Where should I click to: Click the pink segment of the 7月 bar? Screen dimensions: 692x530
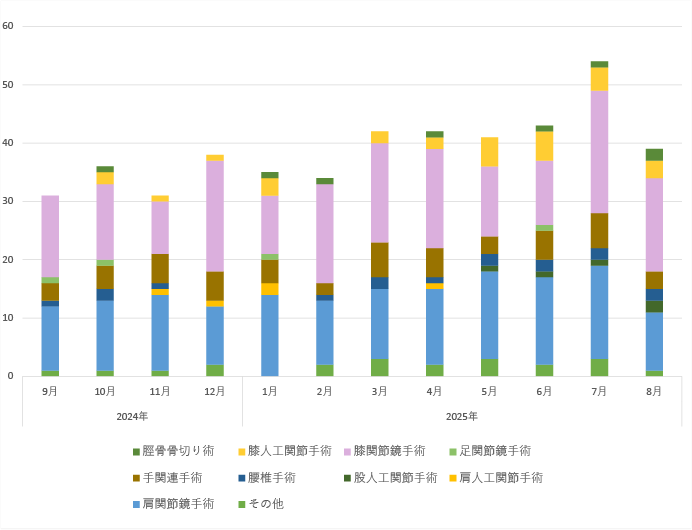point(599,151)
